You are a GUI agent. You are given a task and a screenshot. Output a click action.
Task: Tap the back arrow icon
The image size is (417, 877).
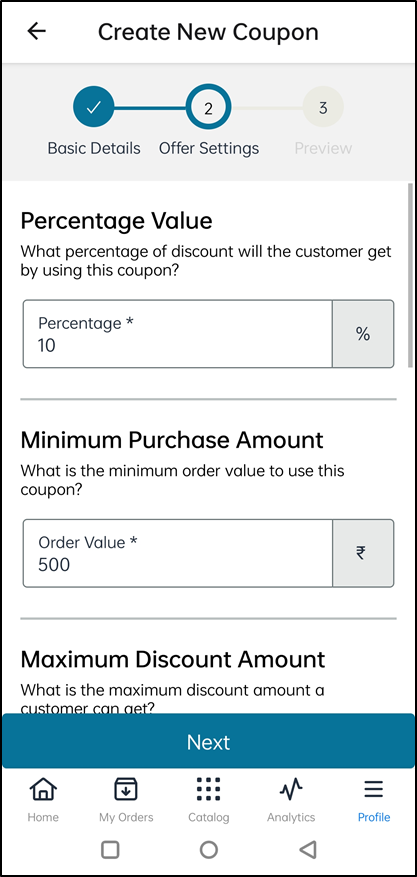pyautogui.click(x=37, y=31)
